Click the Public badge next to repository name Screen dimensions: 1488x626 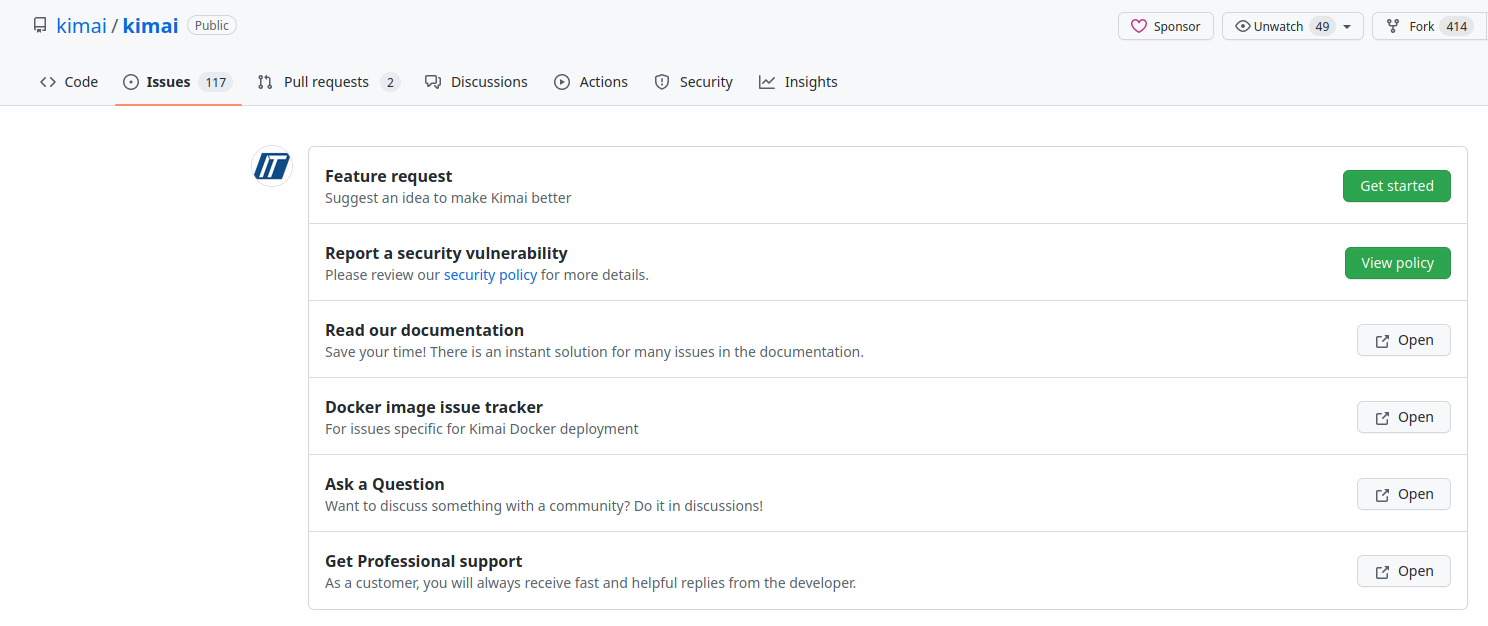tap(211, 25)
